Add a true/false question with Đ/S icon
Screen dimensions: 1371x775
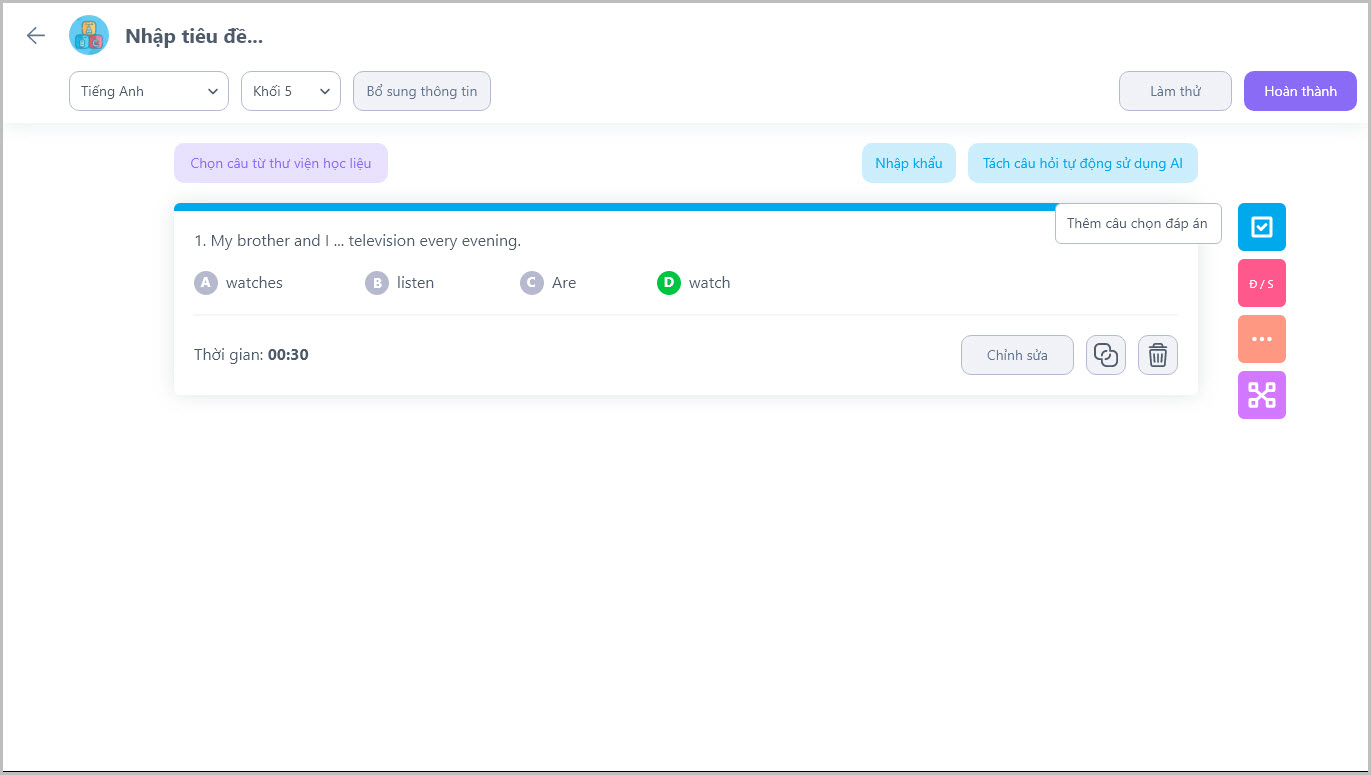click(1262, 283)
